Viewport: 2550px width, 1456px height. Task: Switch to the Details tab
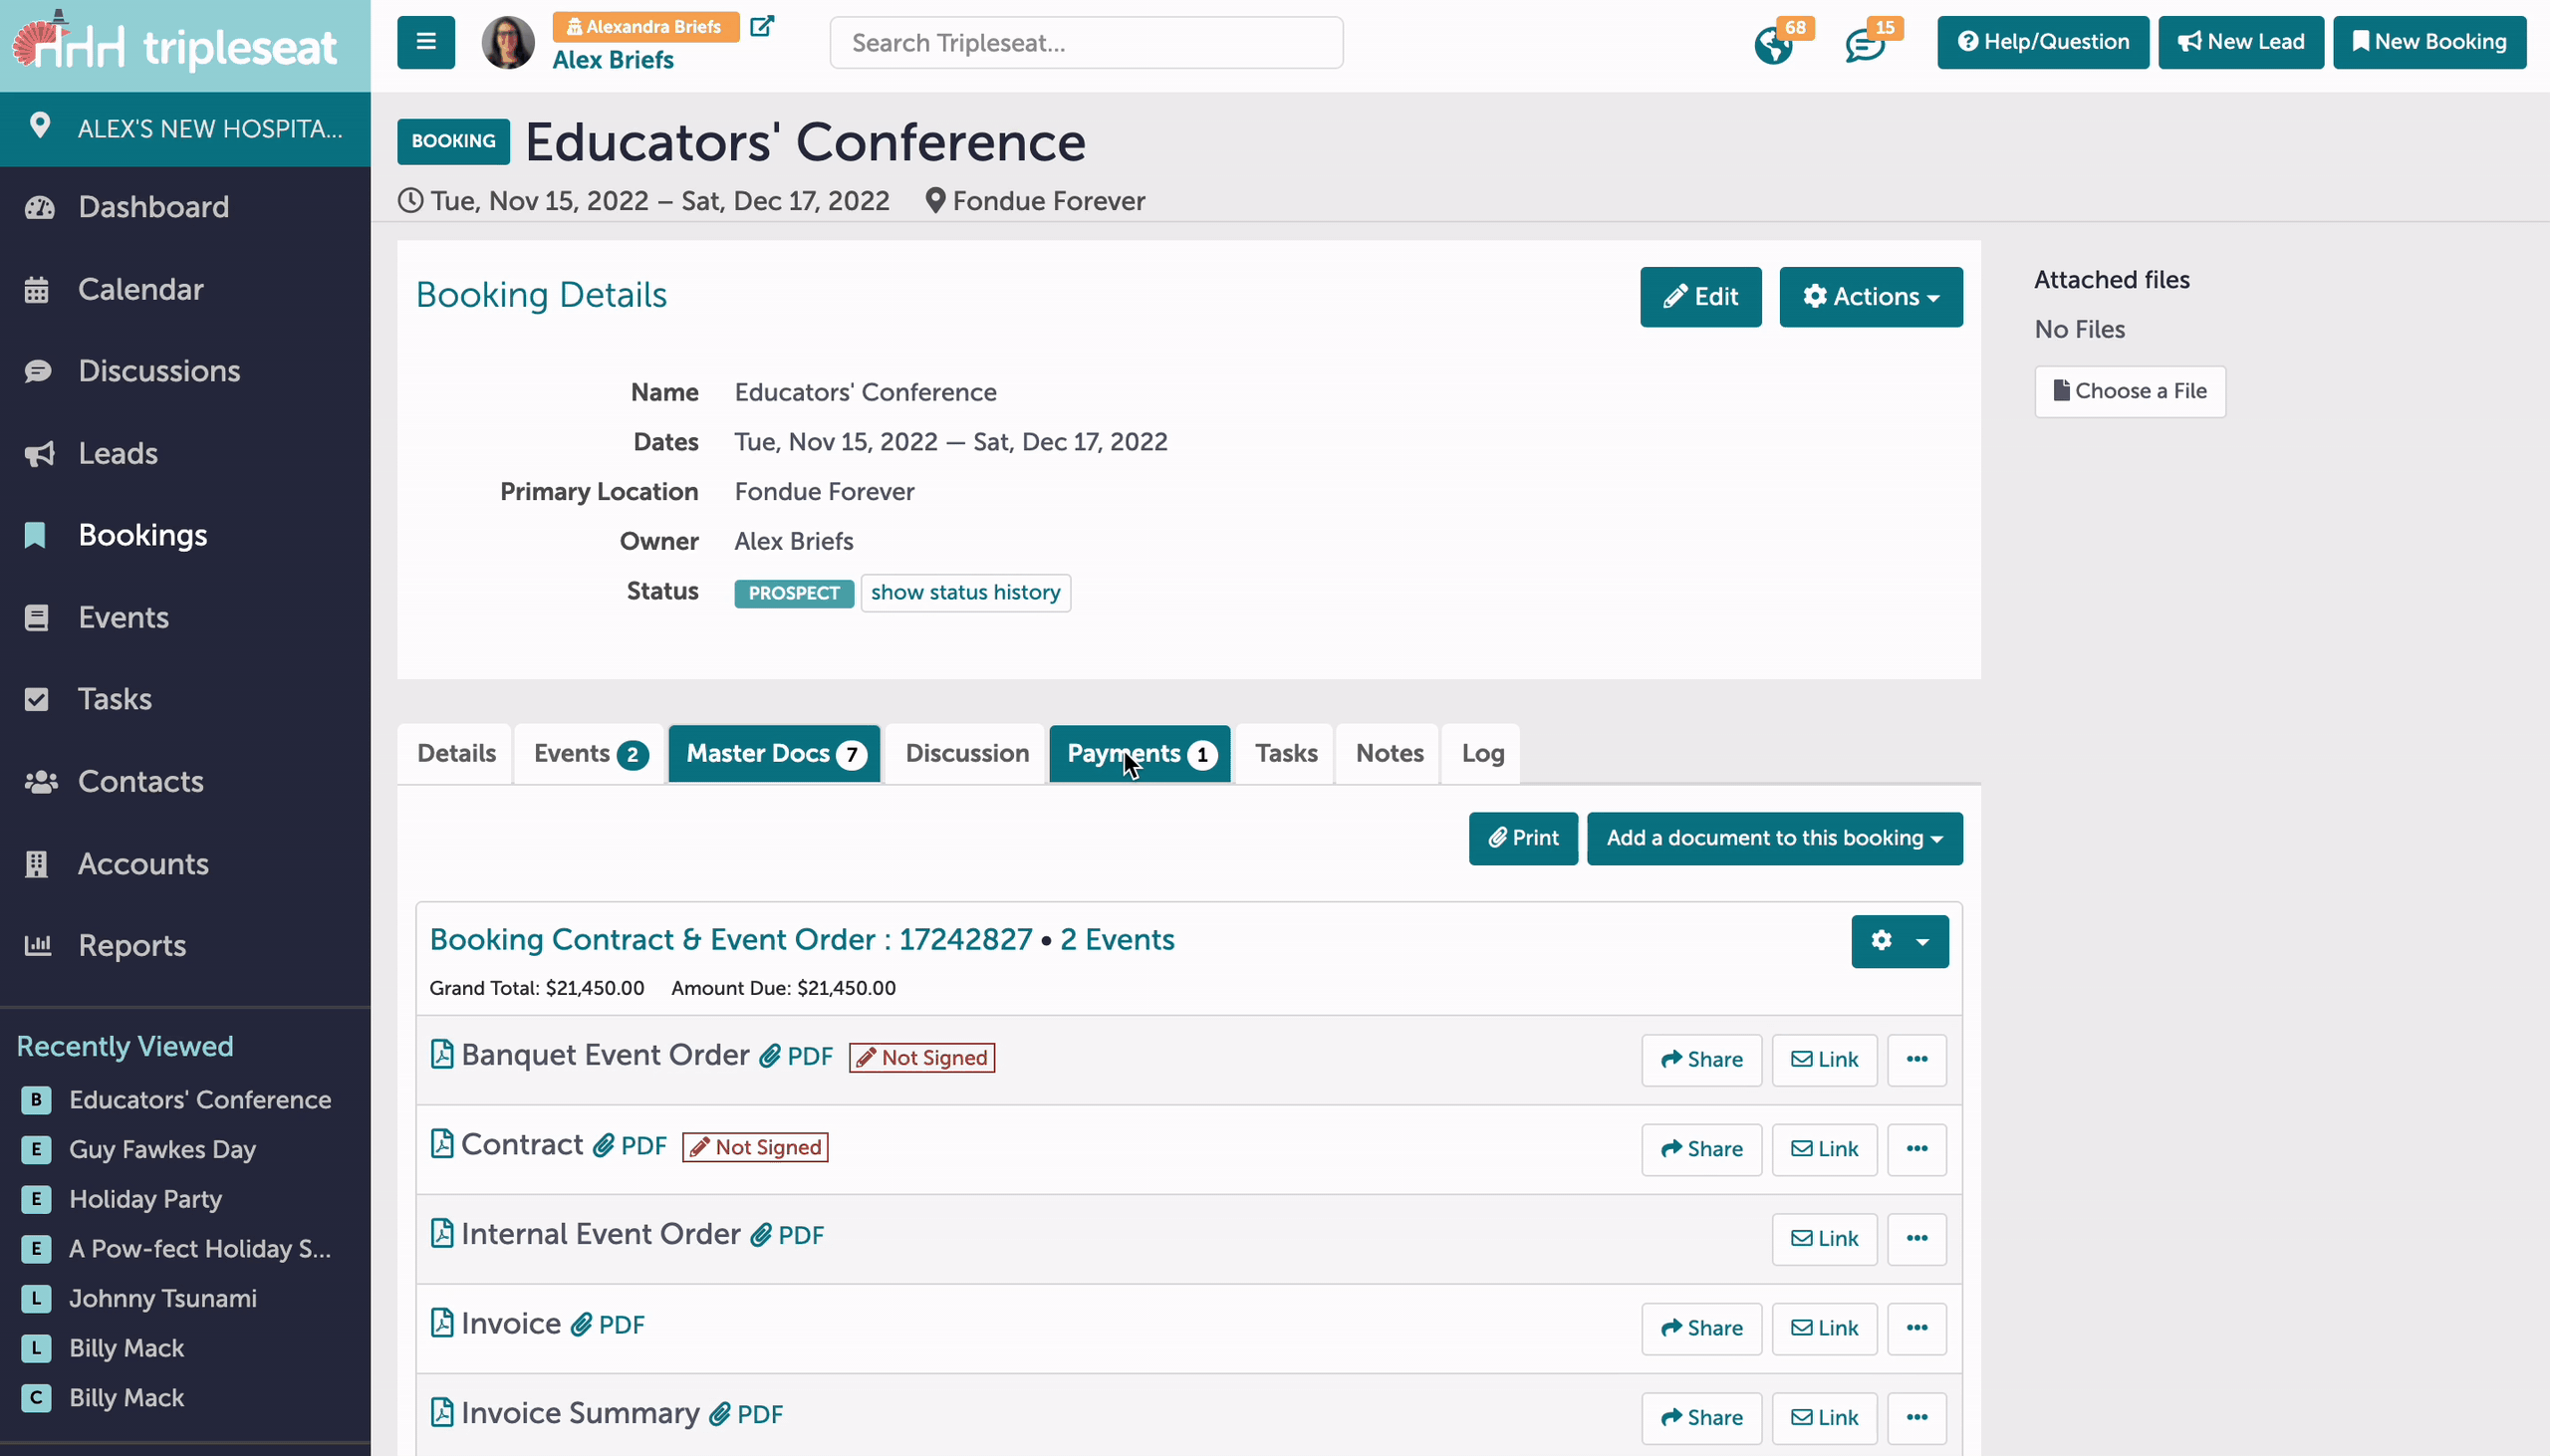pyautogui.click(x=456, y=753)
